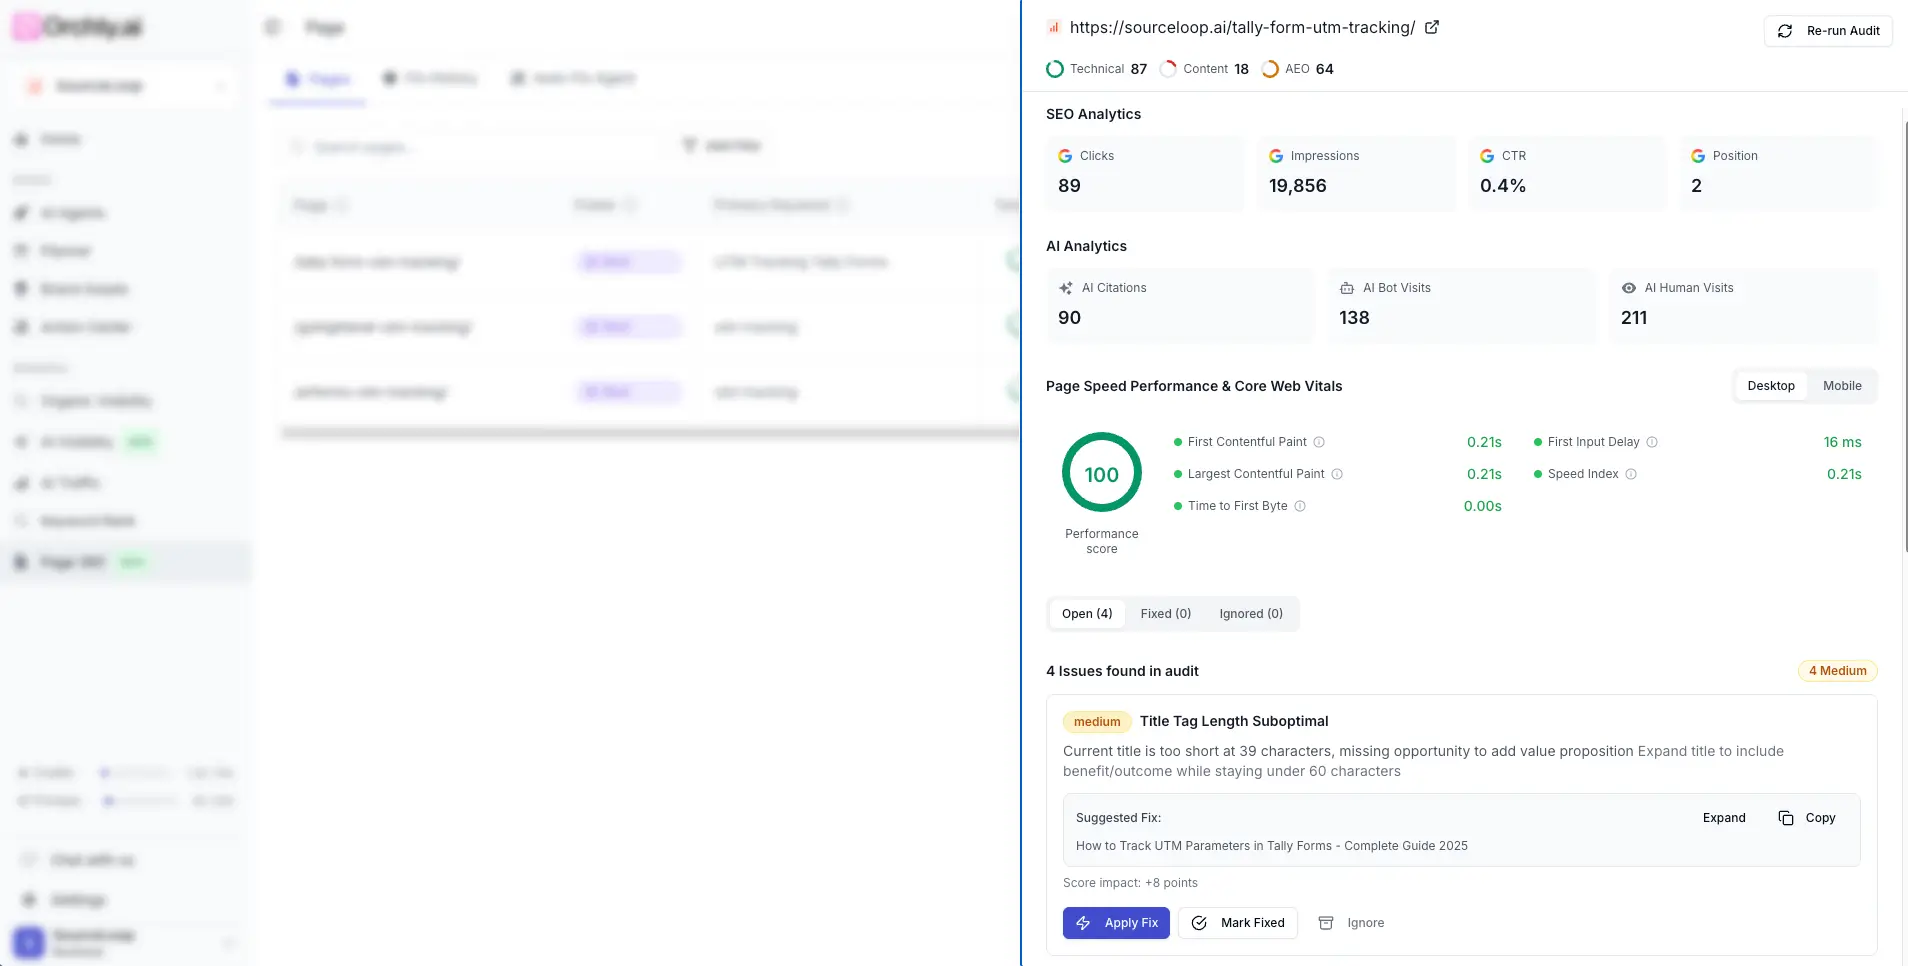
Task: Open the Ignored (0) tab
Action: coord(1250,613)
